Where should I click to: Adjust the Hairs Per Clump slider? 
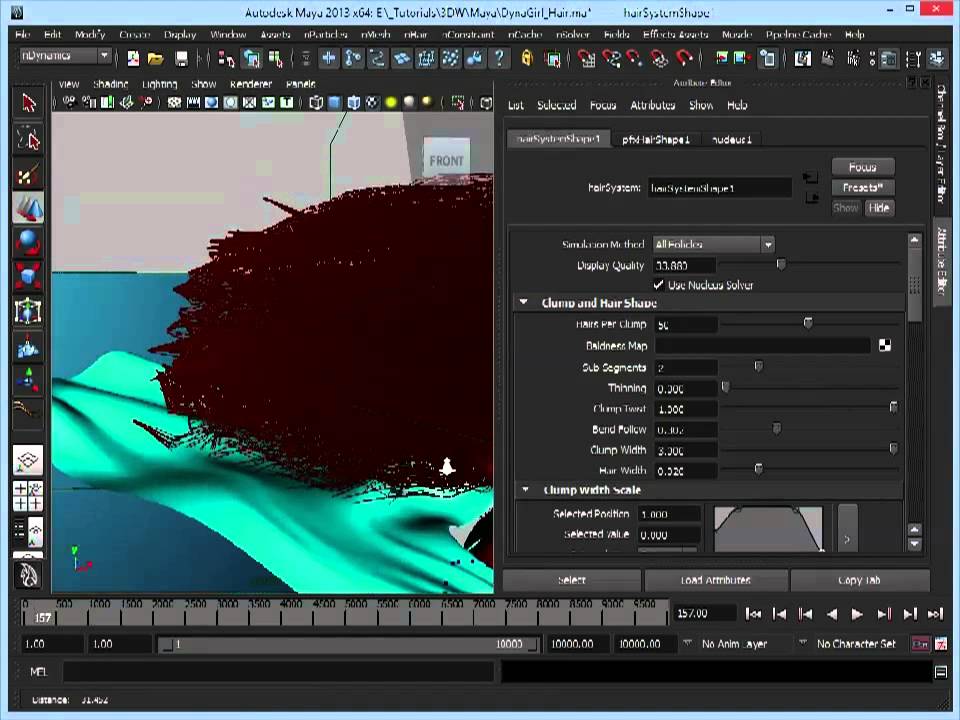(808, 323)
